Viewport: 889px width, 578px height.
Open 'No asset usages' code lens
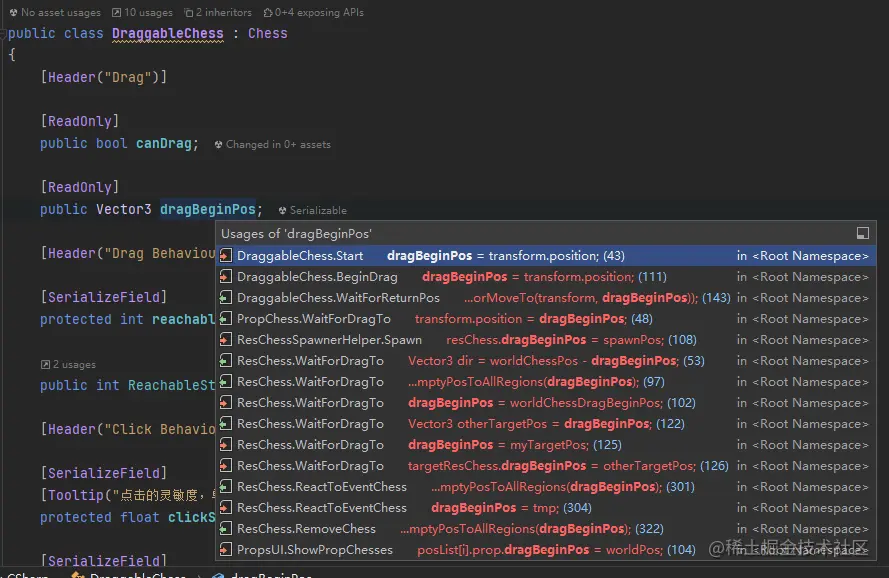[x=55, y=12]
